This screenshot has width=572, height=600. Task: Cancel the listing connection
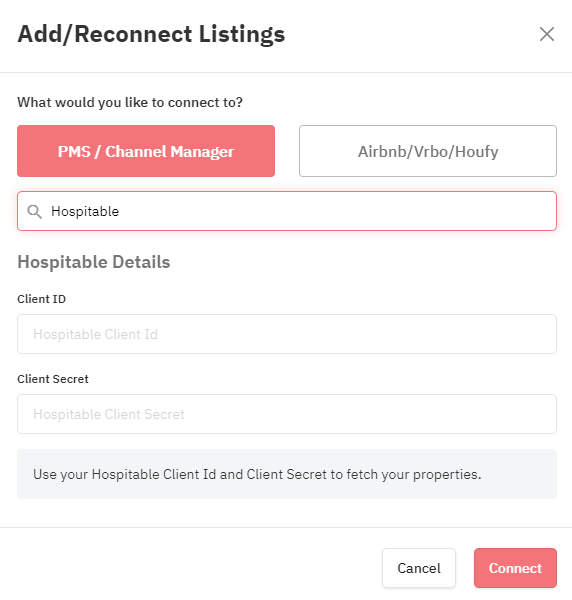point(419,568)
